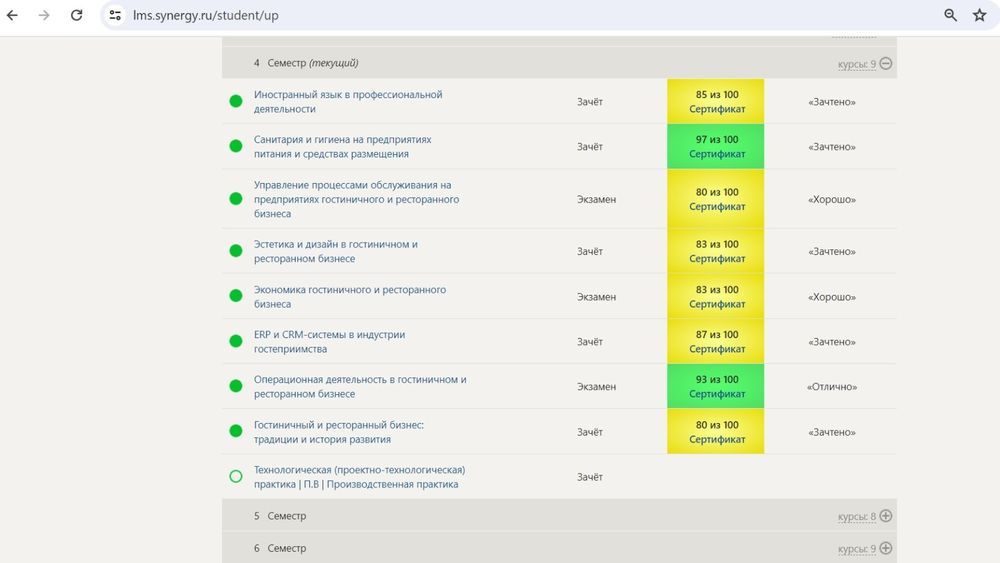Click the green 97 из 100 certificate cell
Image resolution: width=1000 pixels, height=563 pixels.
click(x=716, y=147)
